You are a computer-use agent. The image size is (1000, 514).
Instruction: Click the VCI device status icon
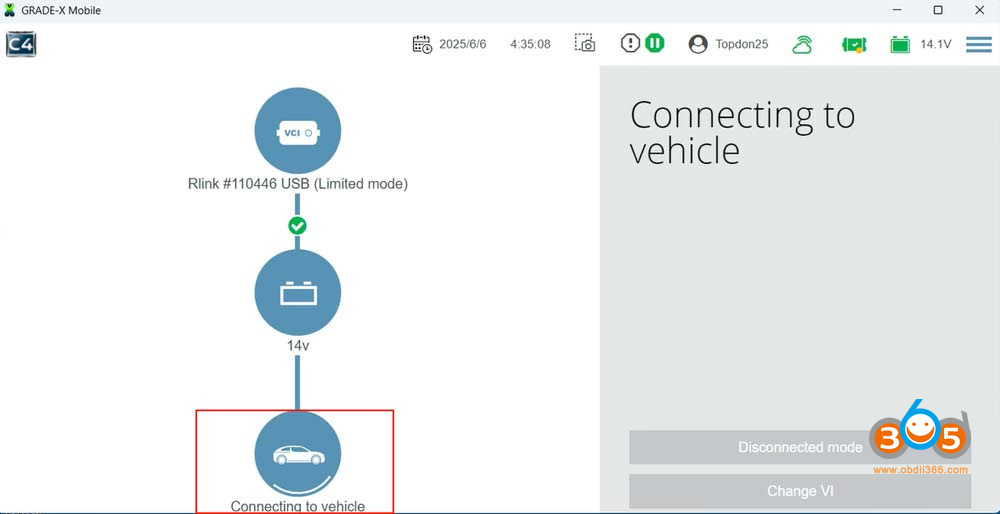point(853,45)
